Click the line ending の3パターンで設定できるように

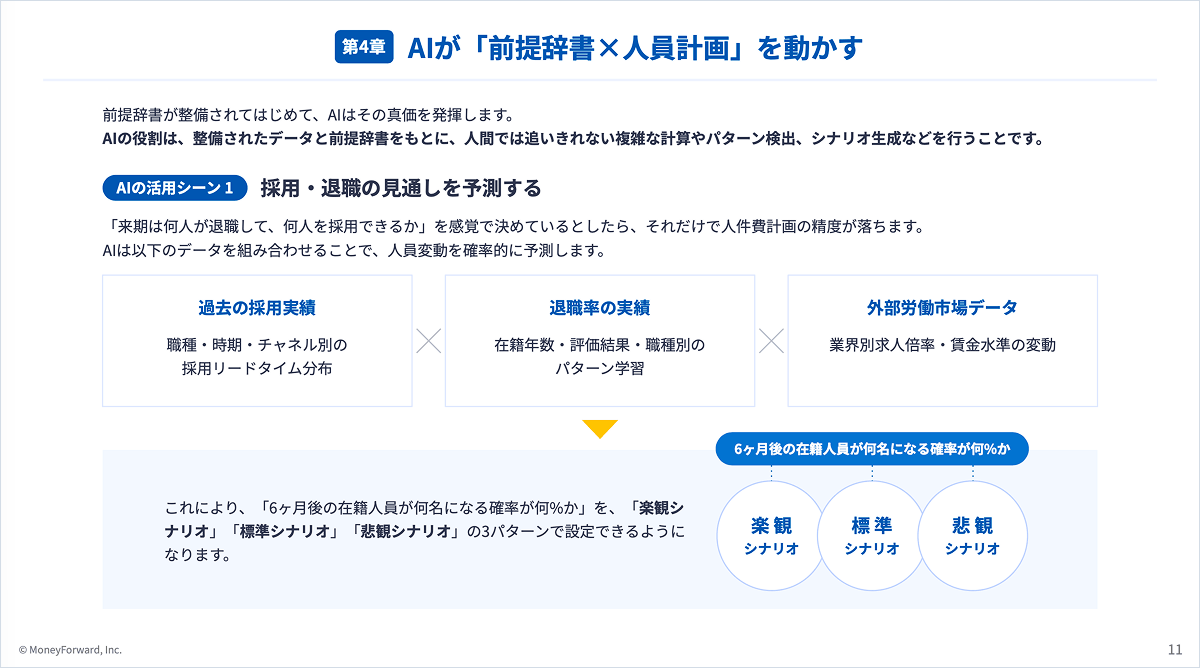(425, 531)
